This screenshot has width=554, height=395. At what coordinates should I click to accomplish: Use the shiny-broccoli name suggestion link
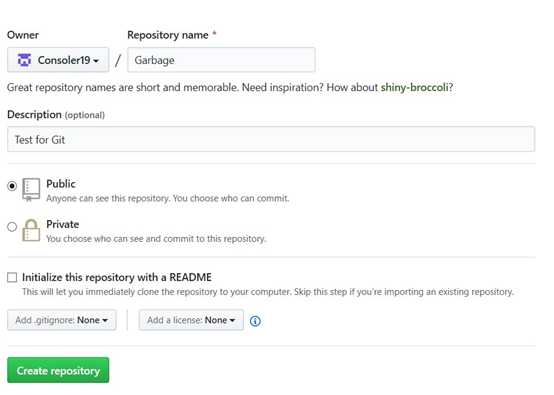tap(414, 87)
